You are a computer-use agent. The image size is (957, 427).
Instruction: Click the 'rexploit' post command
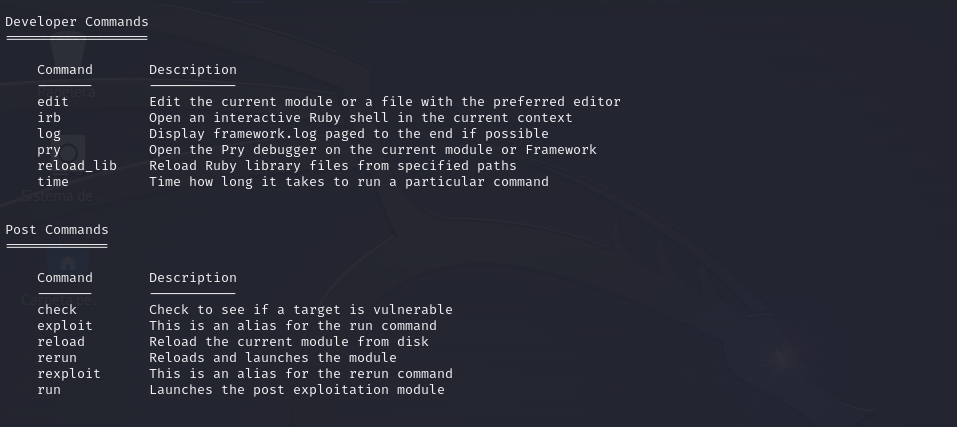tap(69, 373)
